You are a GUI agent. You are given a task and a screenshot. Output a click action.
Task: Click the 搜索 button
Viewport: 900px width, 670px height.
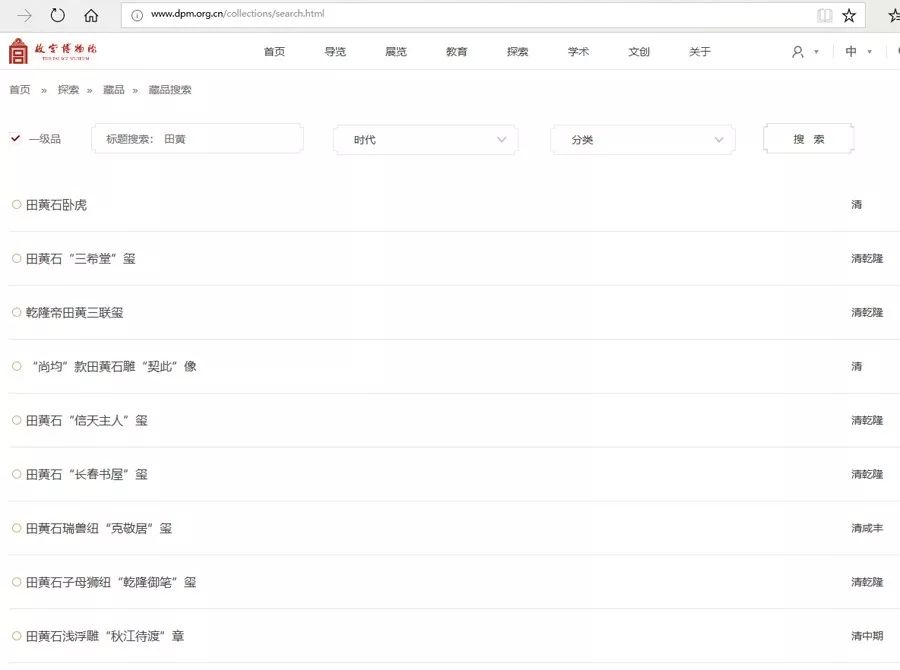click(x=809, y=139)
